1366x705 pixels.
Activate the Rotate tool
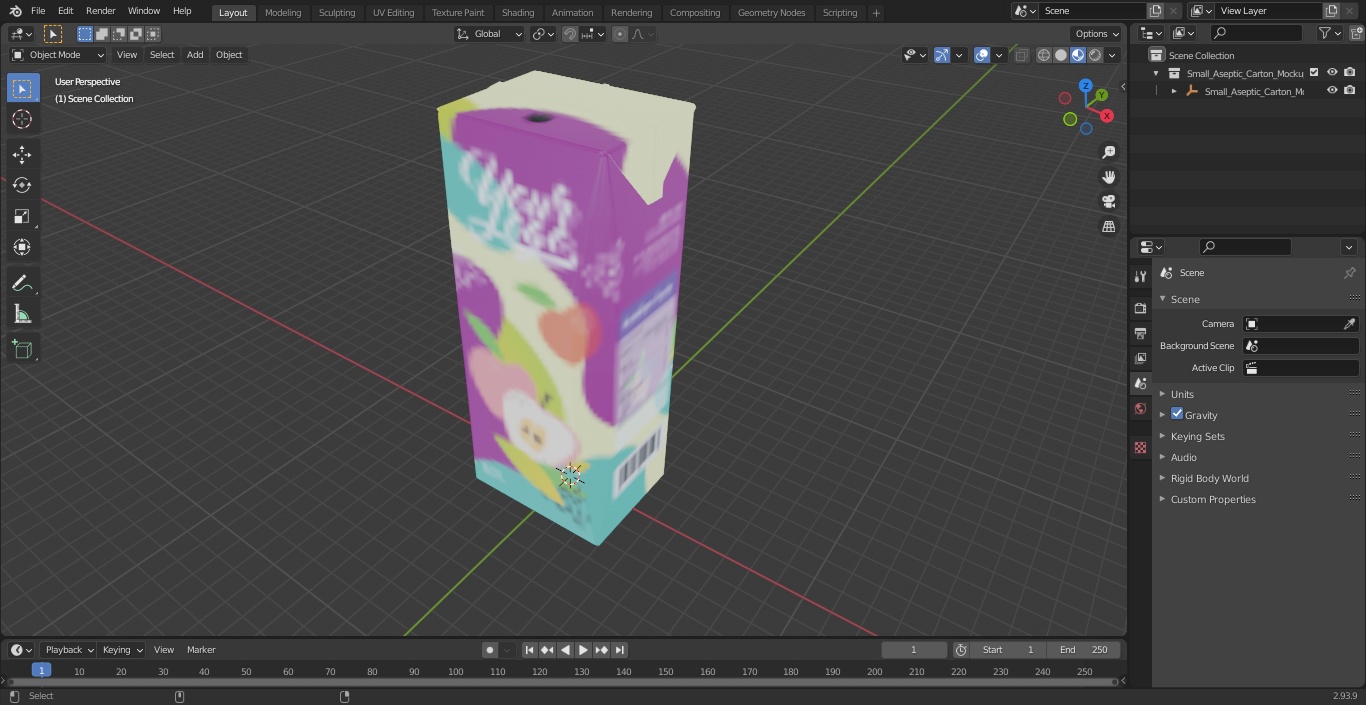pos(22,185)
